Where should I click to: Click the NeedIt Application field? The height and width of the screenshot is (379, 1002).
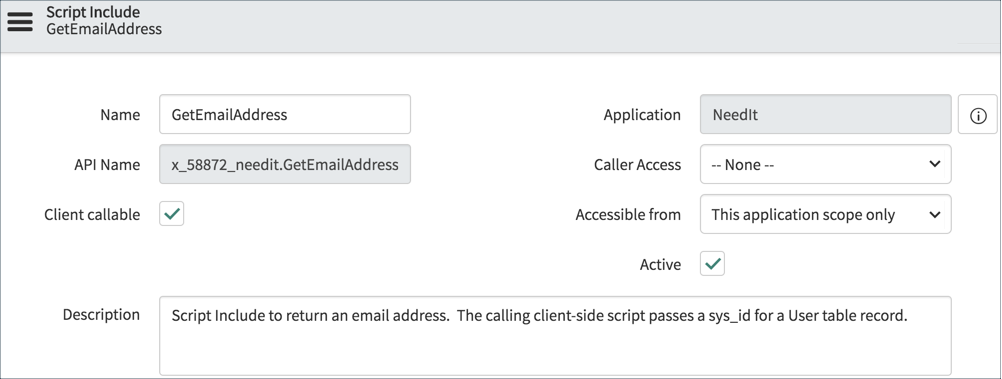(825, 114)
